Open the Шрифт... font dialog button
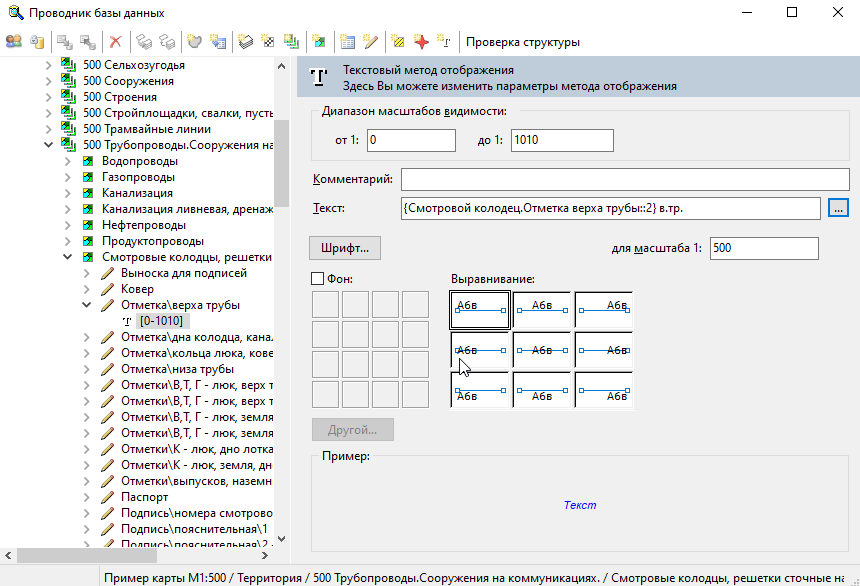Image resolution: width=860 pixels, height=586 pixels. pyautogui.click(x=345, y=248)
